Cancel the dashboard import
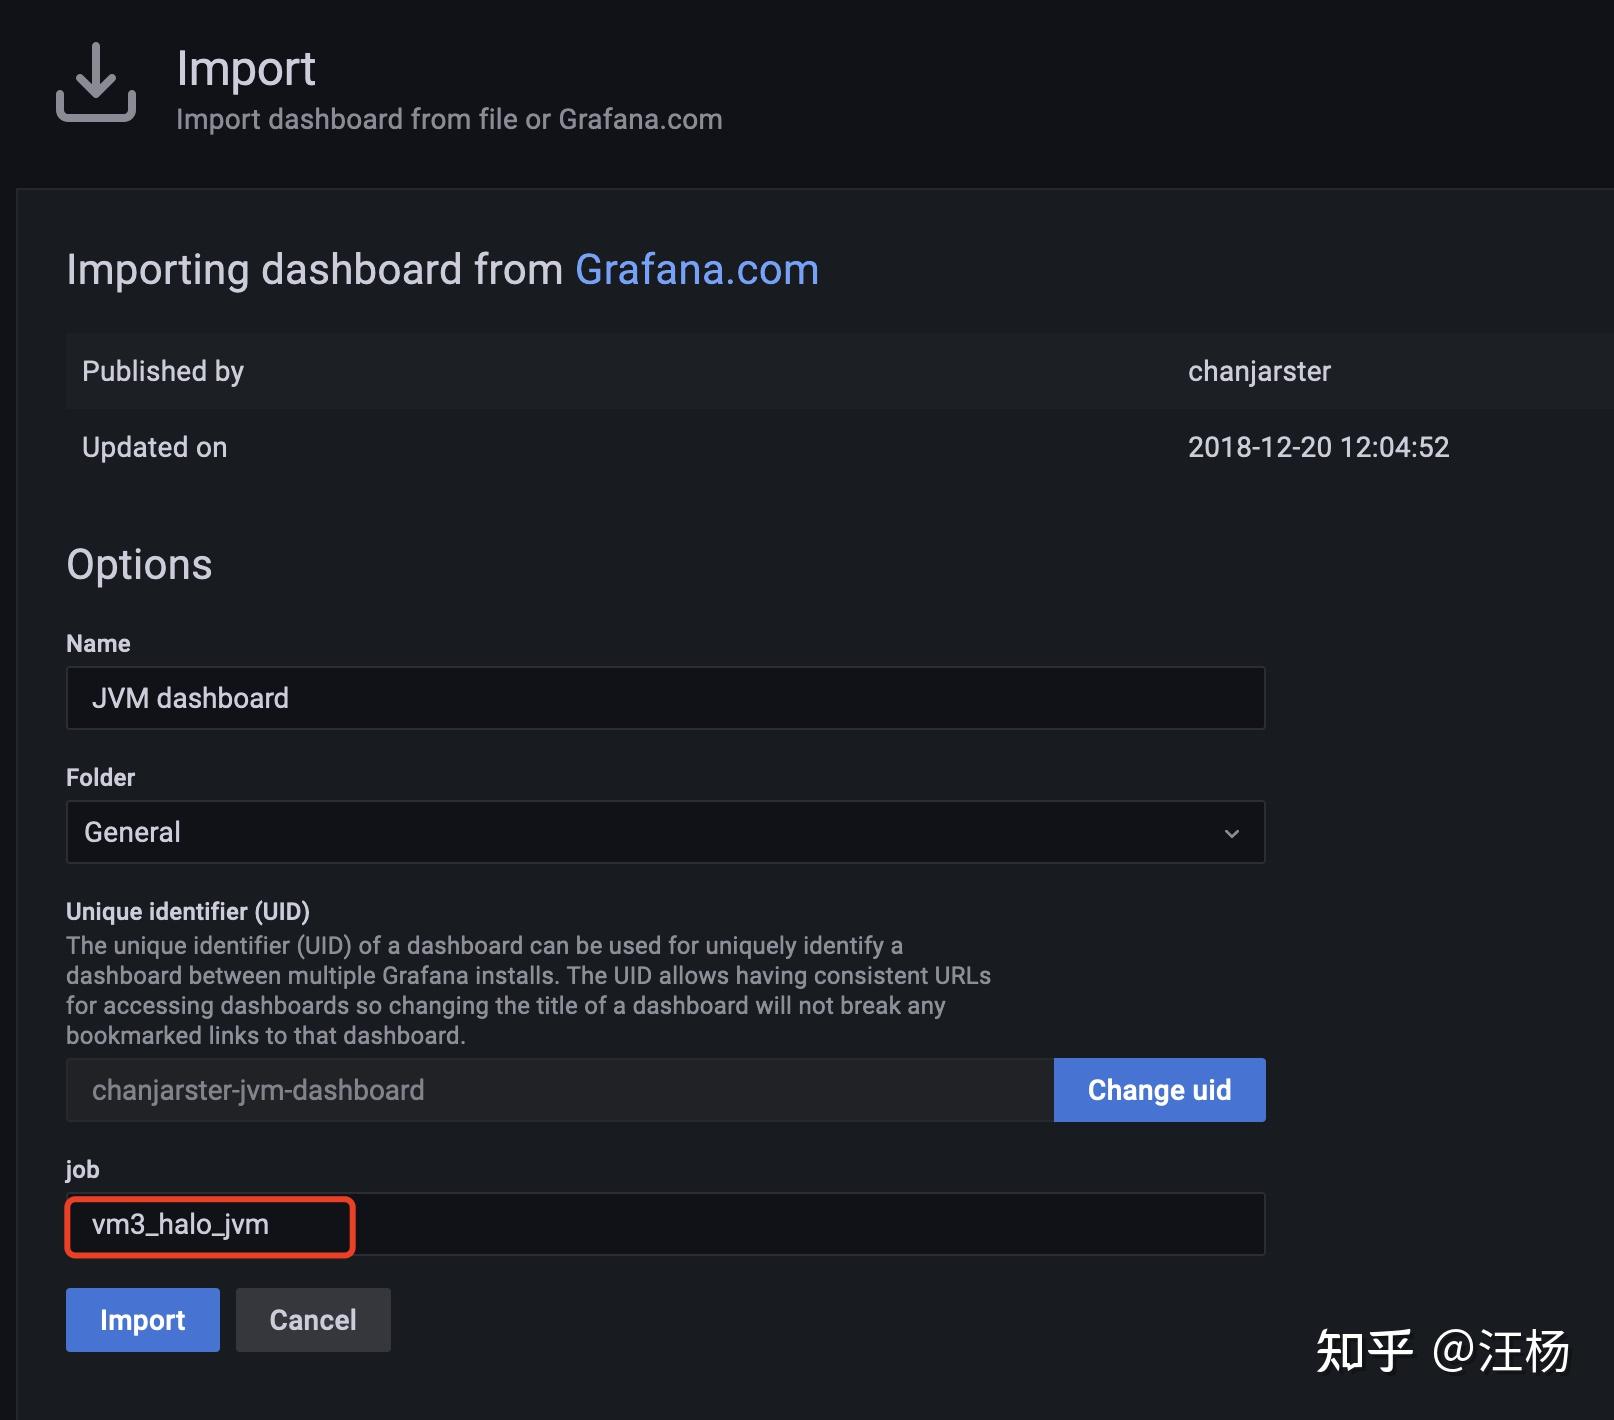Image resolution: width=1614 pixels, height=1420 pixels. (x=313, y=1320)
